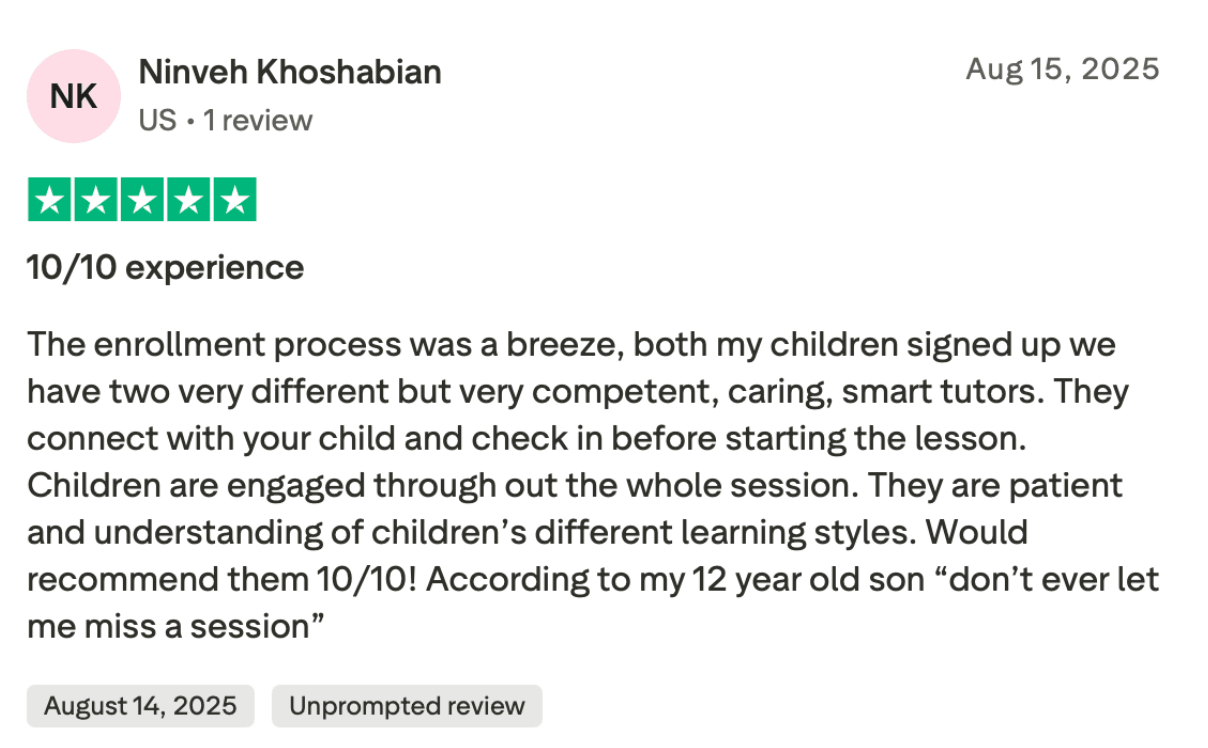Click the Aug 15, 2025 posted date
Viewport: 1208px width, 748px height.
1062,69
